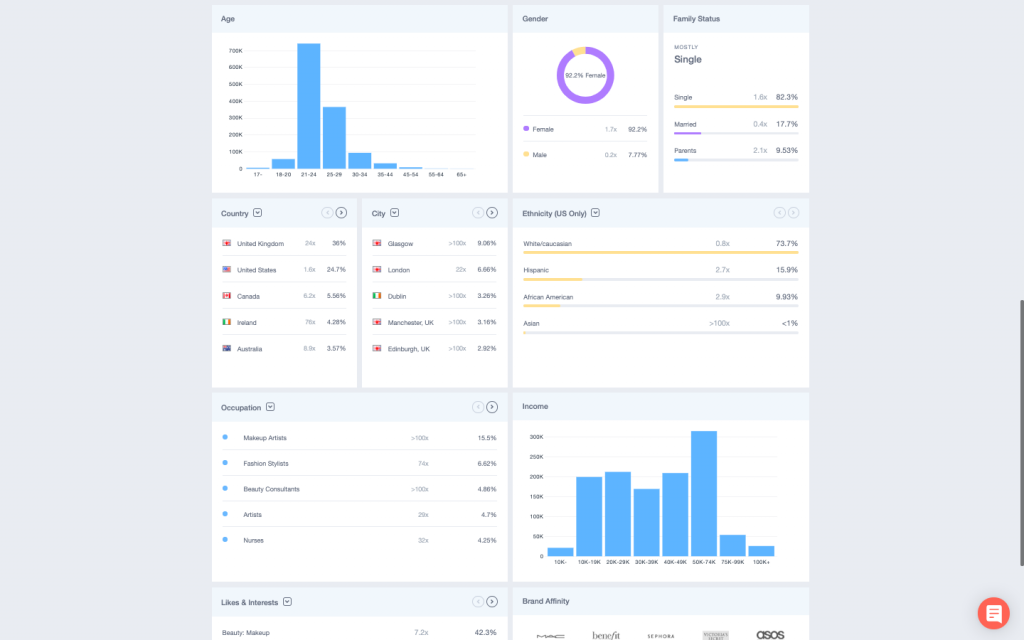Click the Artists occupation label
1024x640 pixels.
[253, 515]
